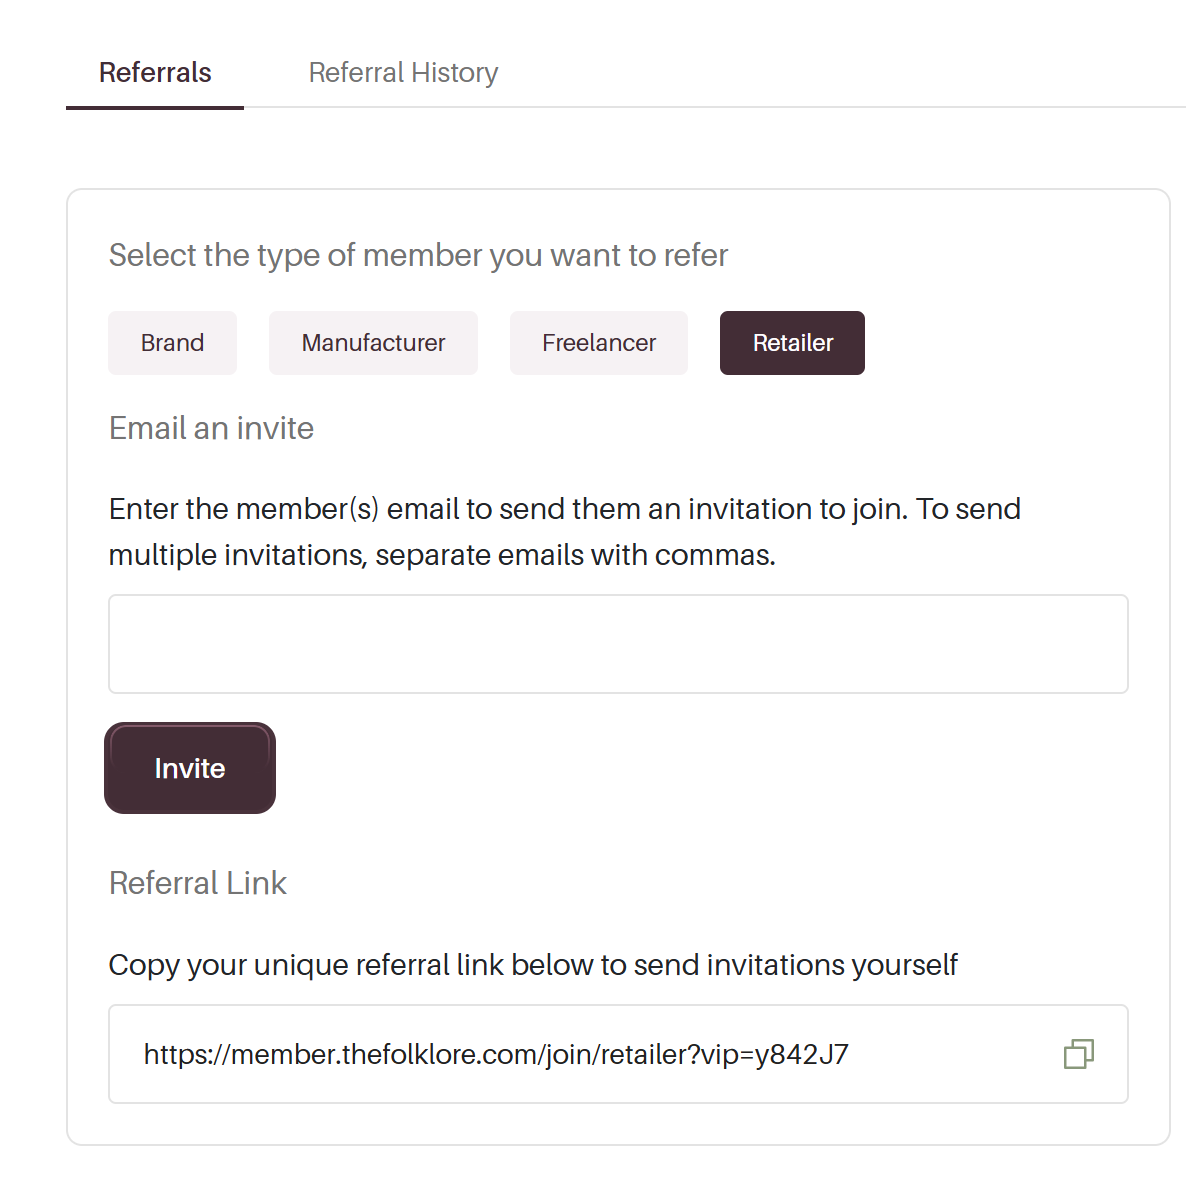Click the 'Email an invite' heading

(x=211, y=428)
